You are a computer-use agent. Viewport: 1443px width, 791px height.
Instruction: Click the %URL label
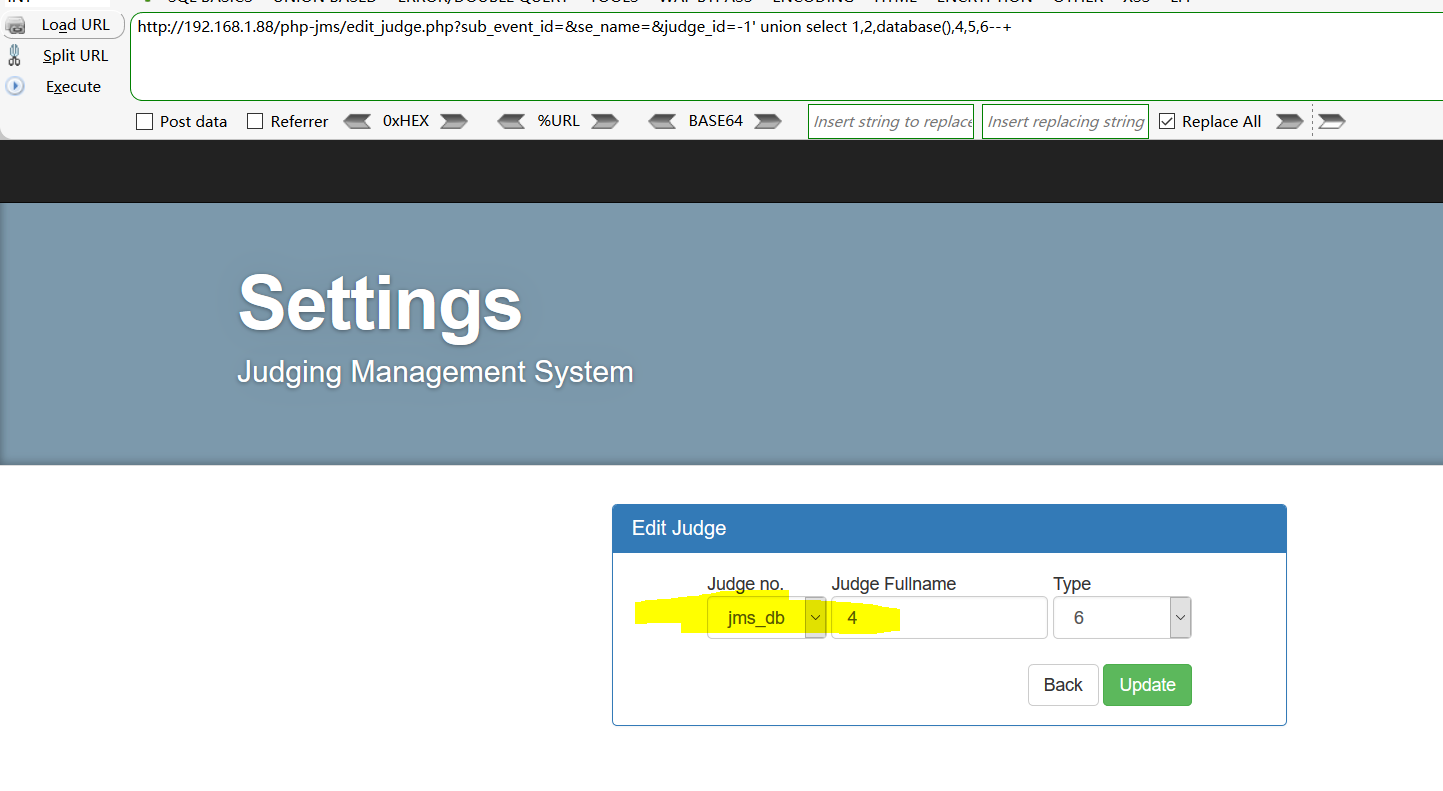pos(558,121)
